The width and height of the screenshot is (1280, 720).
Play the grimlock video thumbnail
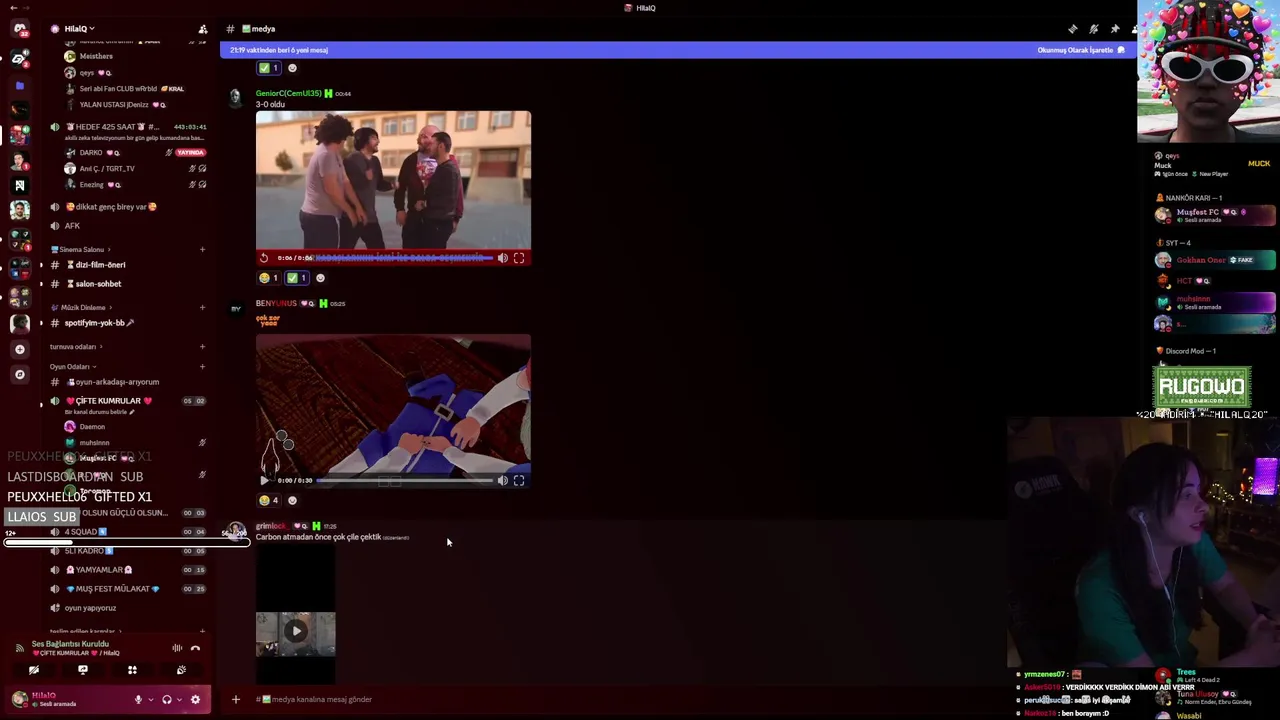click(295, 631)
